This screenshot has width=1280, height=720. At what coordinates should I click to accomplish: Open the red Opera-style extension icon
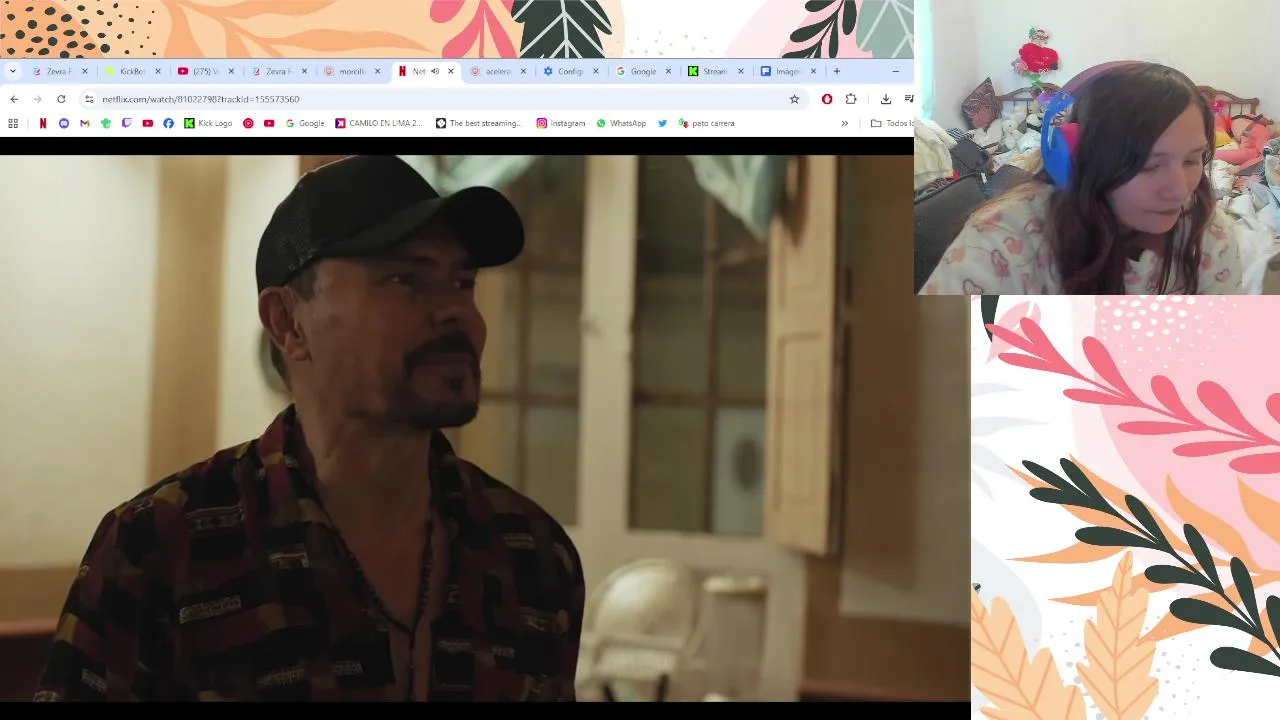pyautogui.click(x=827, y=99)
